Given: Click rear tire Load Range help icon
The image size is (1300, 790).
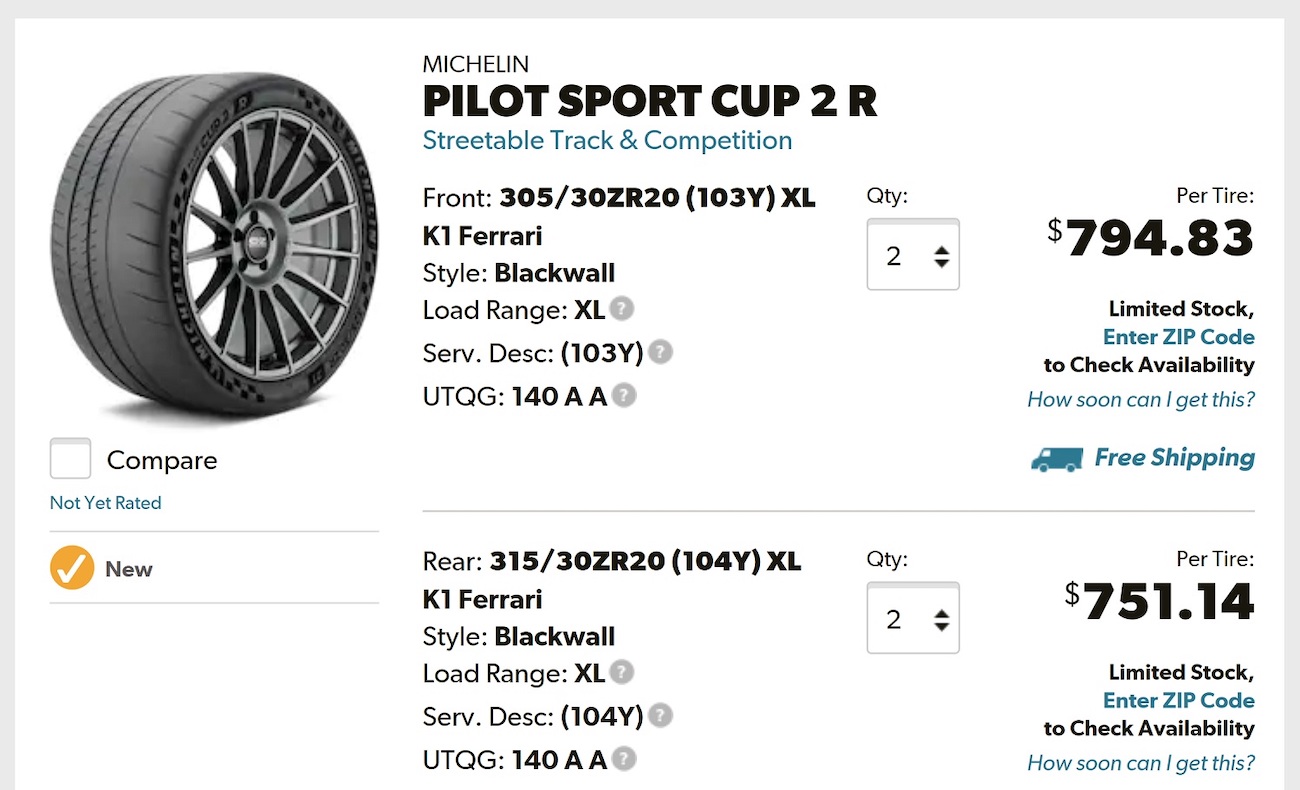Looking at the screenshot, I should (x=622, y=672).
